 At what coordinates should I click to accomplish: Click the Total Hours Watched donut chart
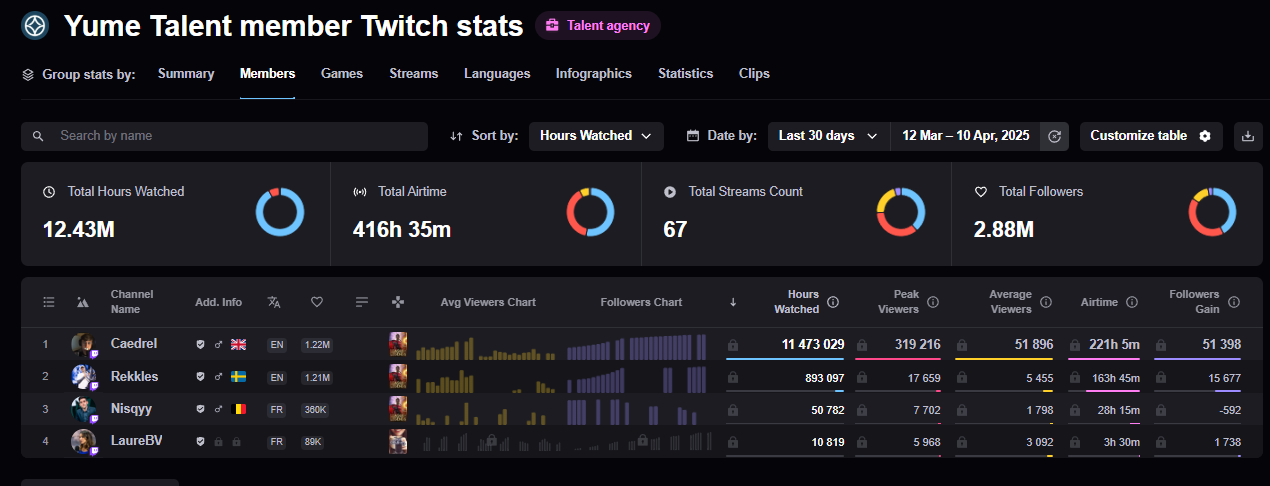coord(280,212)
